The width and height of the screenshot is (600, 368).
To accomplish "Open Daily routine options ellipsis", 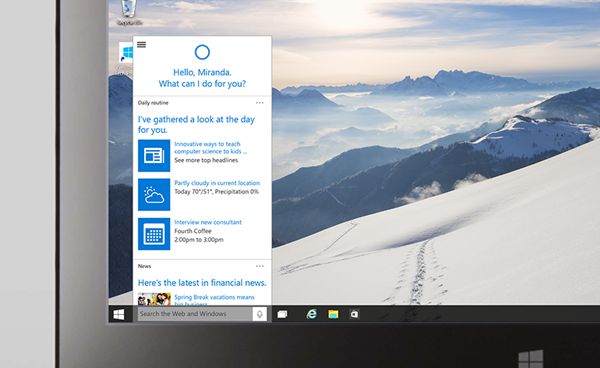I will 260,103.
